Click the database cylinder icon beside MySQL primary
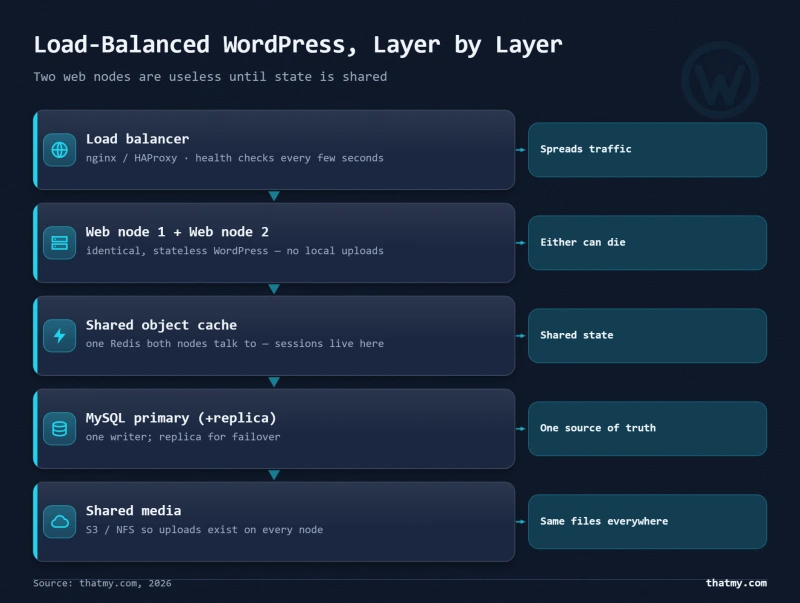The width and height of the screenshot is (800, 603). point(60,429)
